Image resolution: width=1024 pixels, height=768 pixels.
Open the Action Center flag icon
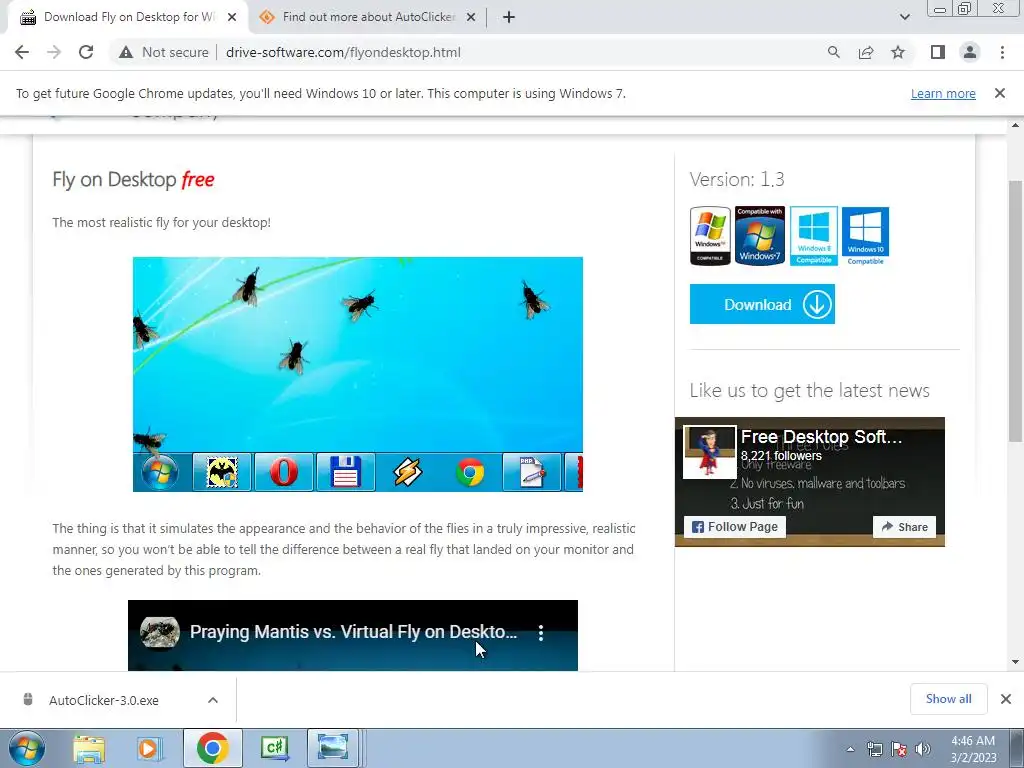899,749
